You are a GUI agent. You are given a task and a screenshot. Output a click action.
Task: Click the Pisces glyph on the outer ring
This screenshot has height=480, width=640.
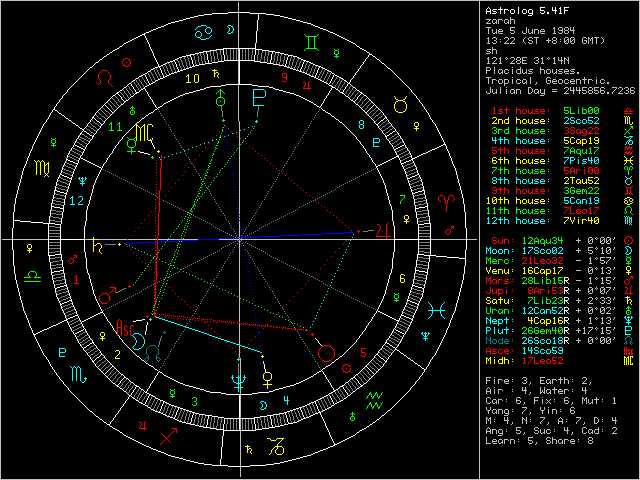coord(431,309)
